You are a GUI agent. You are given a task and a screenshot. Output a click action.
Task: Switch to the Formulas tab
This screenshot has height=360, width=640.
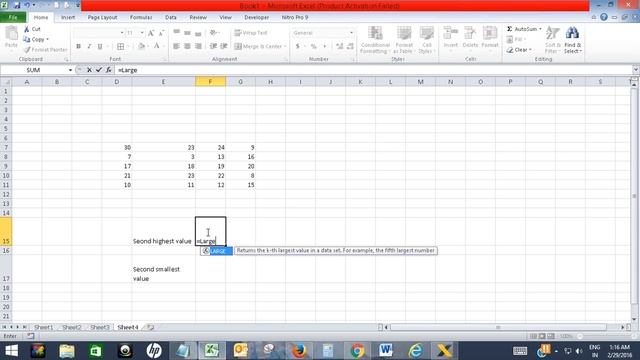[x=141, y=18]
